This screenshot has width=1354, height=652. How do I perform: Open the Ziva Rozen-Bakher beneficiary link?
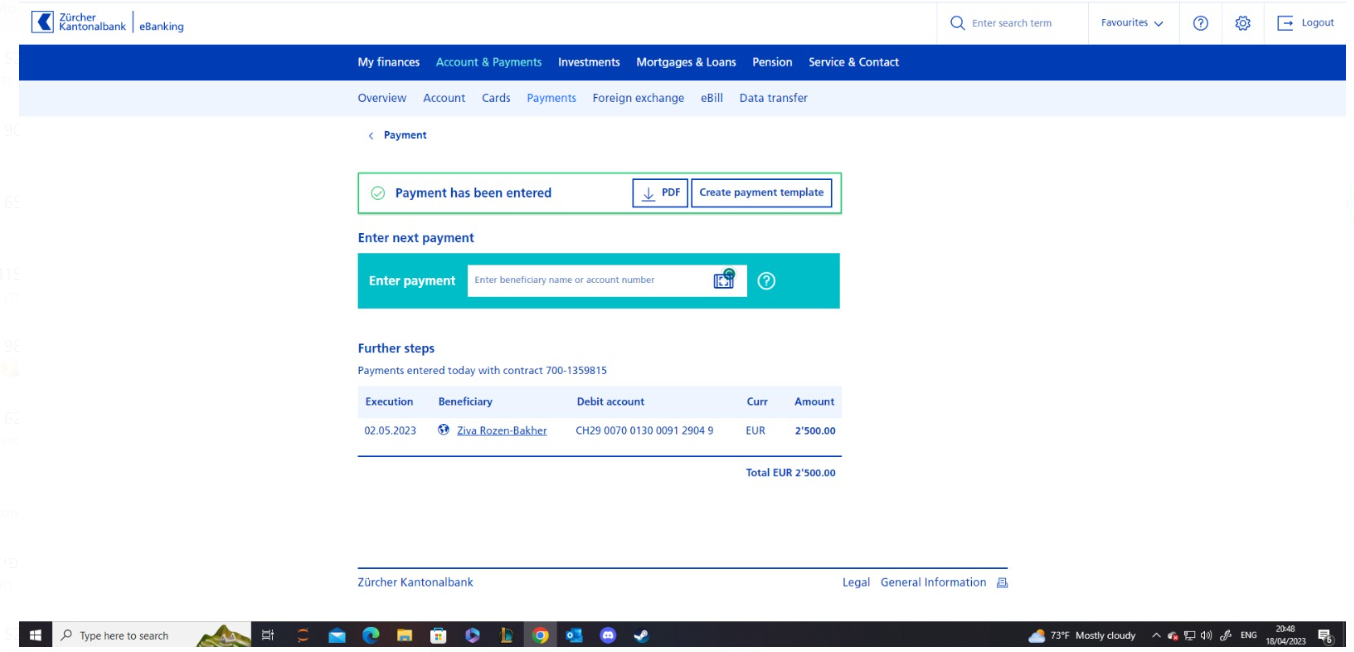(501, 430)
